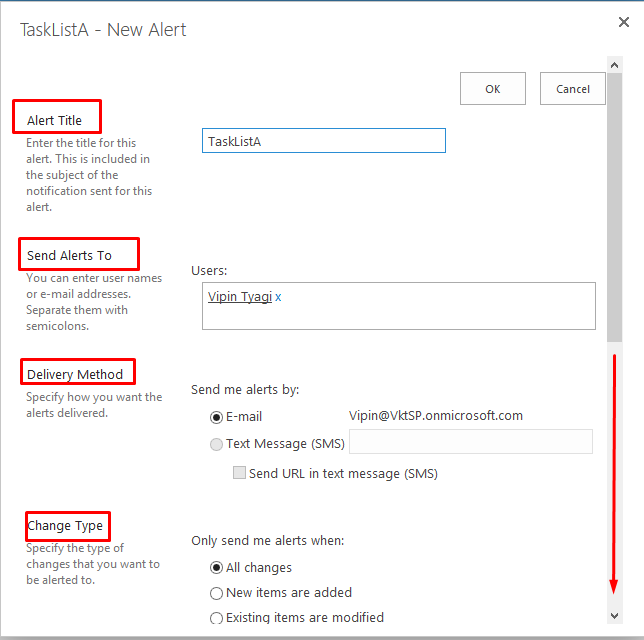Close the New Alert dialog
The width and height of the screenshot is (644, 640).
click(x=625, y=22)
